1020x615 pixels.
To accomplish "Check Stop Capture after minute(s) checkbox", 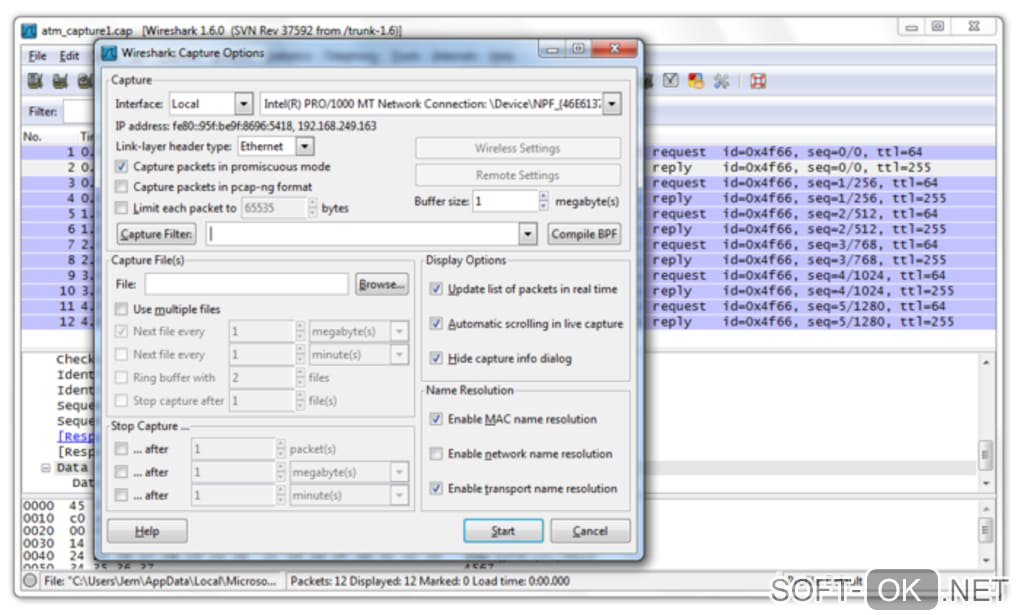I will (x=121, y=495).
